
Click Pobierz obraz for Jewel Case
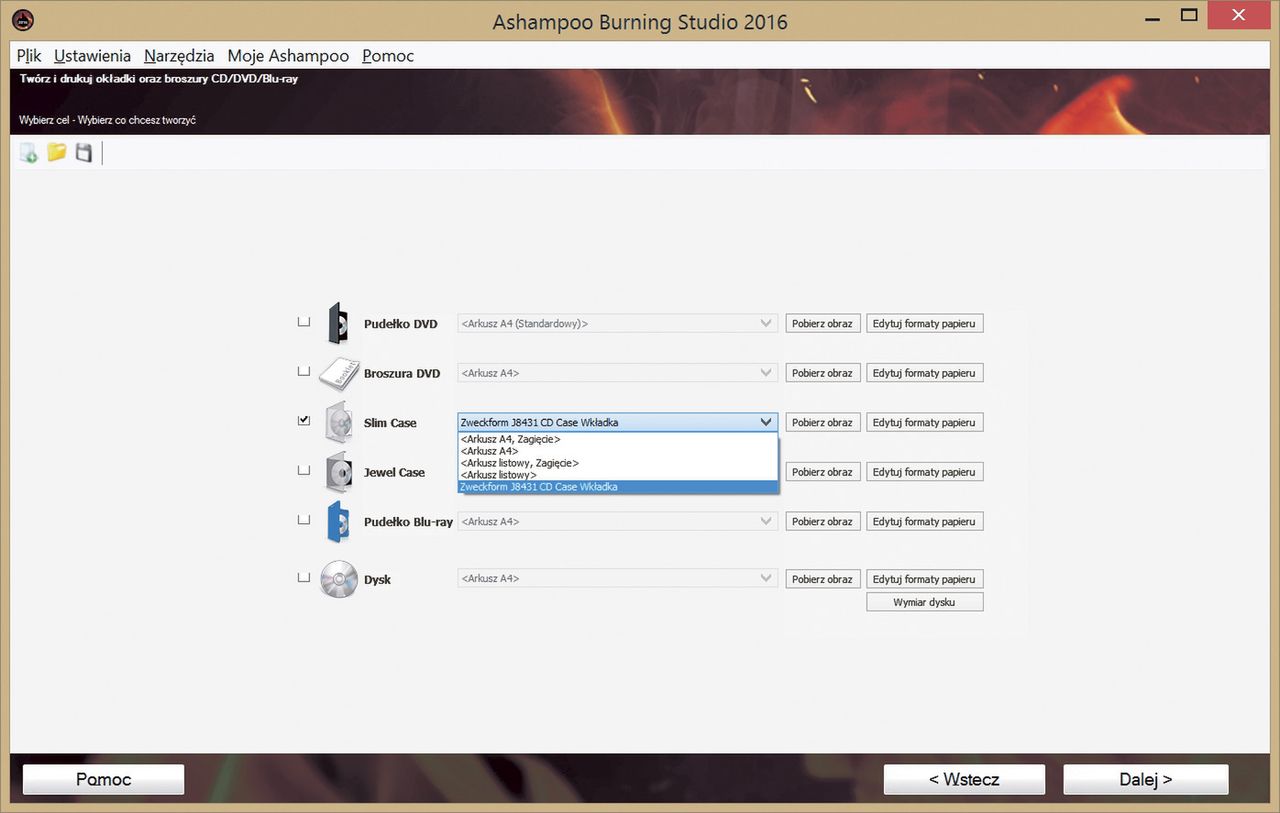[823, 472]
